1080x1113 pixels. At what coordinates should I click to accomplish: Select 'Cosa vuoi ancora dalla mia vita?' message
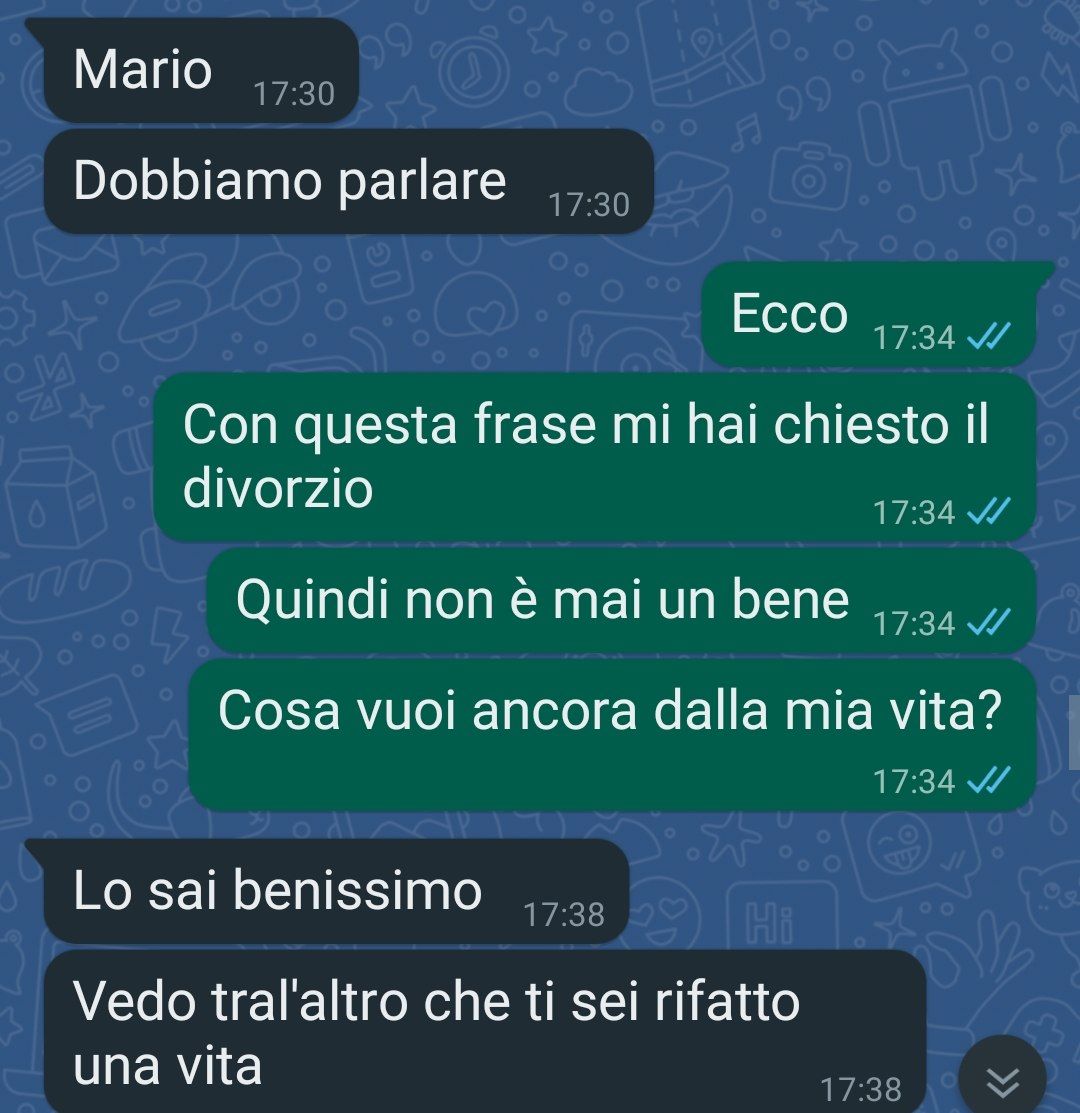click(x=612, y=735)
